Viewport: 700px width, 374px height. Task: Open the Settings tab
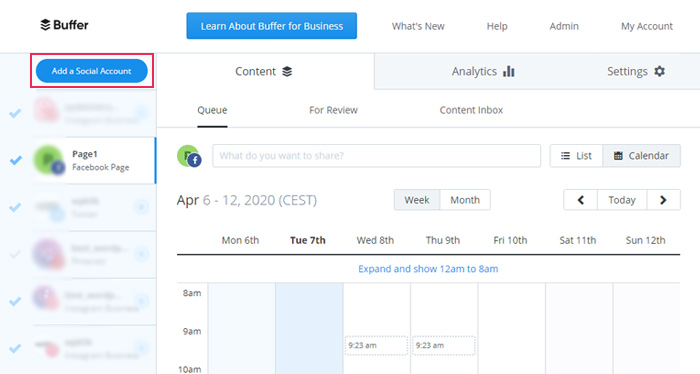click(636, 71)
